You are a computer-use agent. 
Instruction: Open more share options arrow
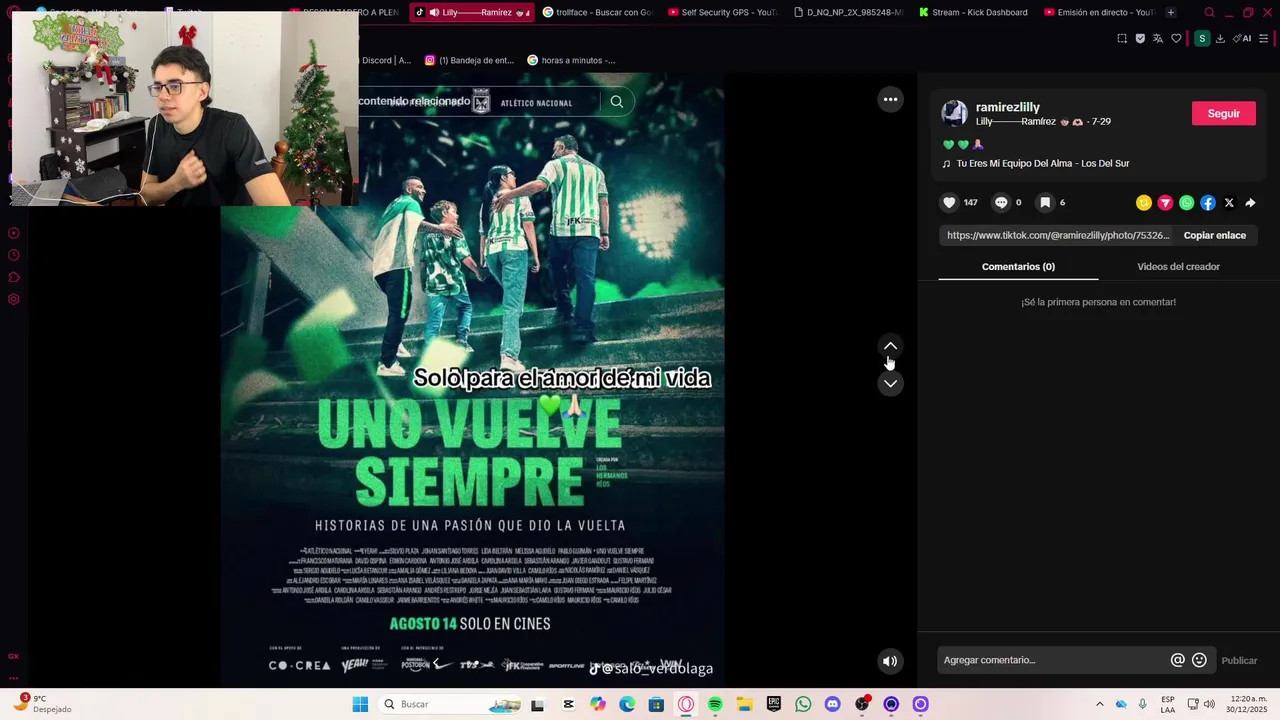click(x=1250, y=203)
